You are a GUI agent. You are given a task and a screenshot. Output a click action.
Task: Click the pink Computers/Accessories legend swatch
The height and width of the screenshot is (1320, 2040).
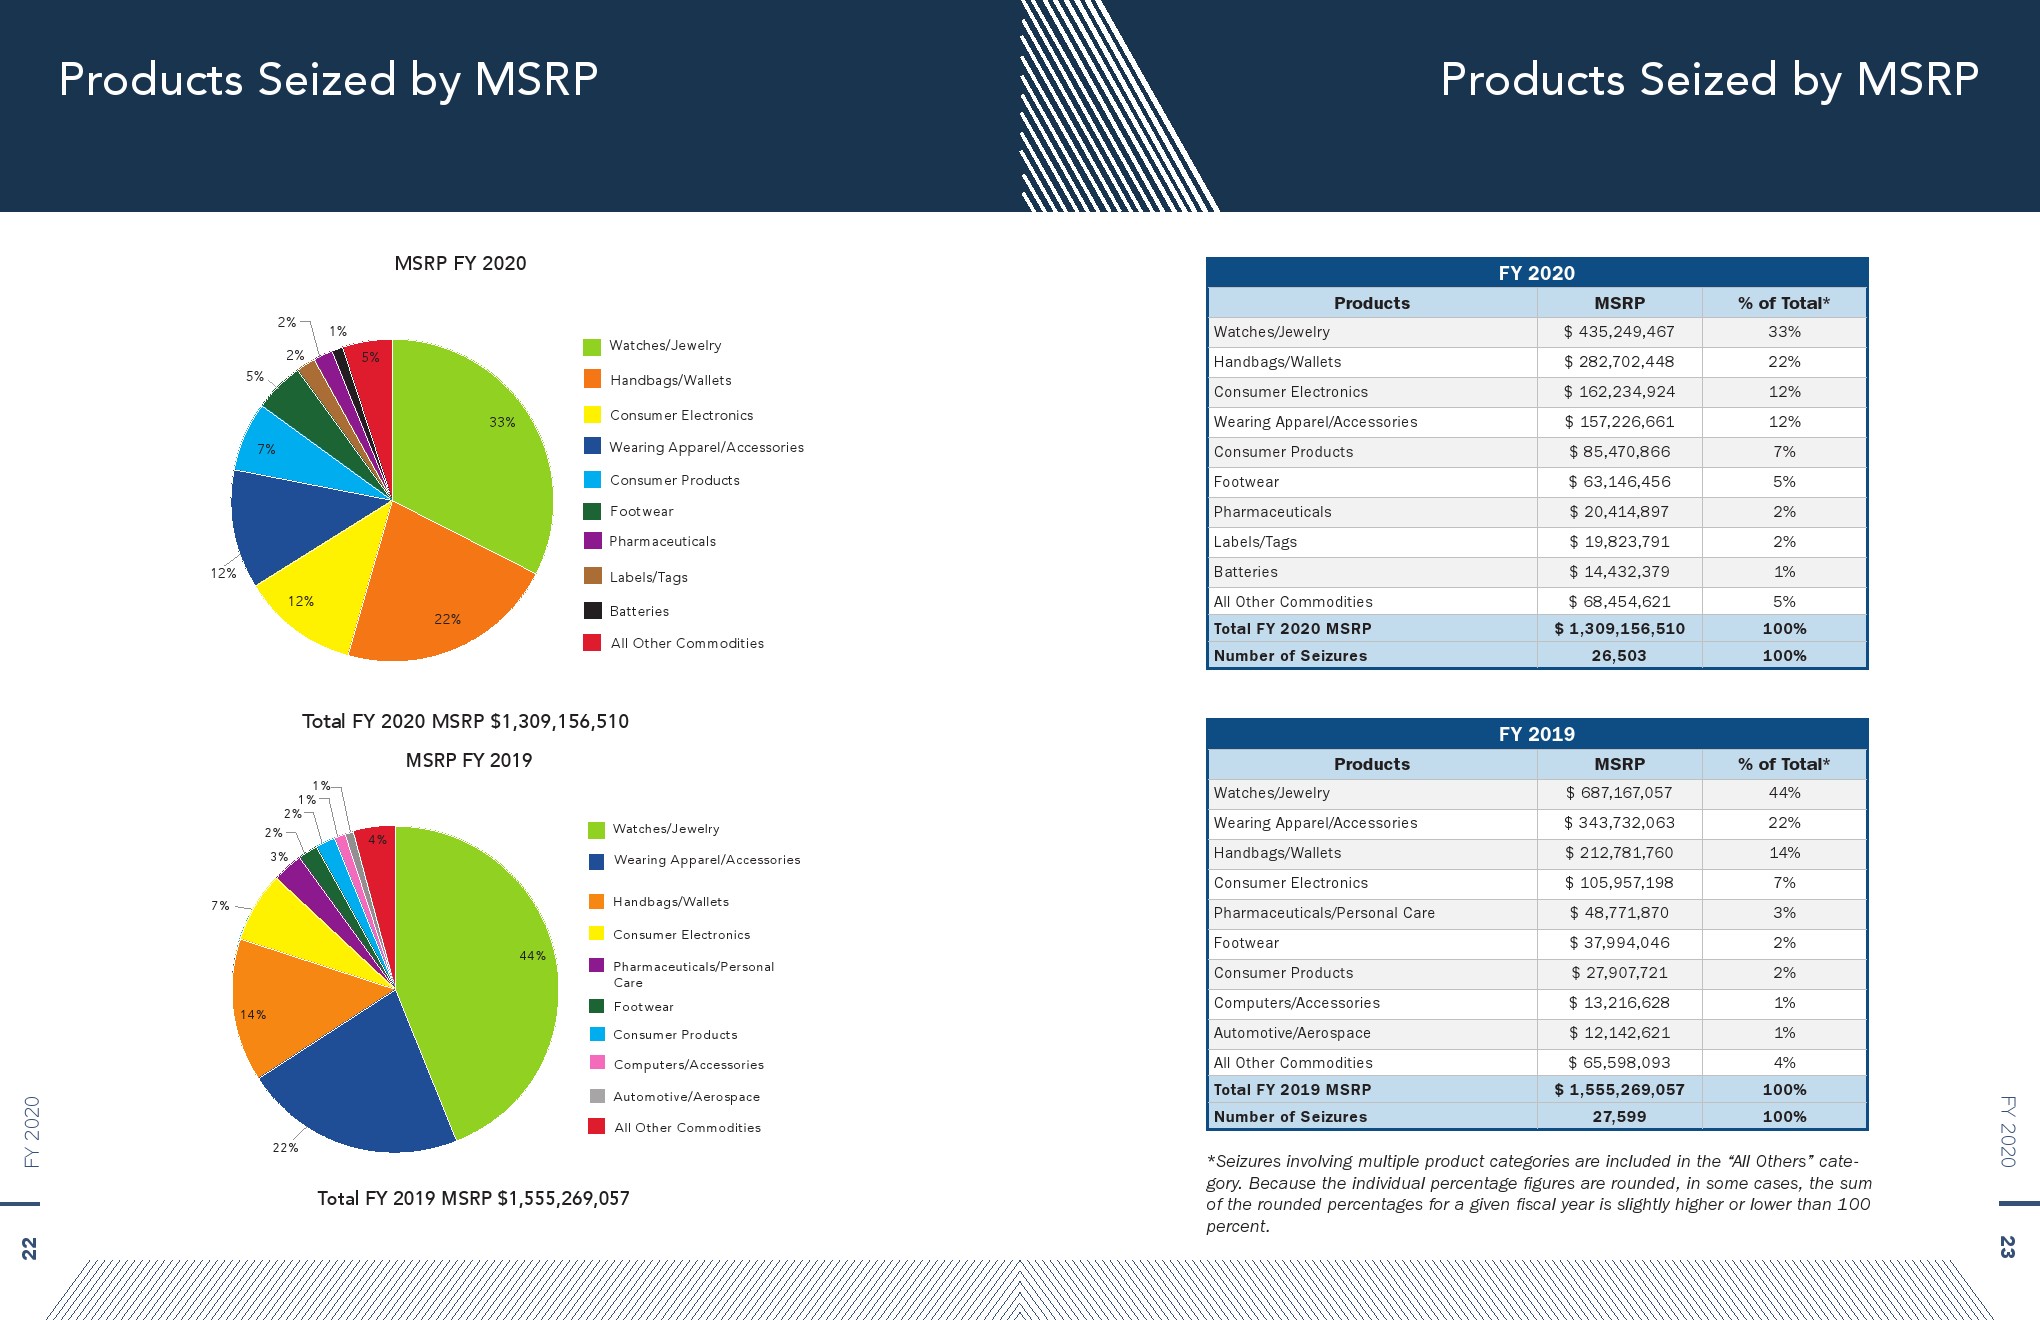(x=597, y=1063)
